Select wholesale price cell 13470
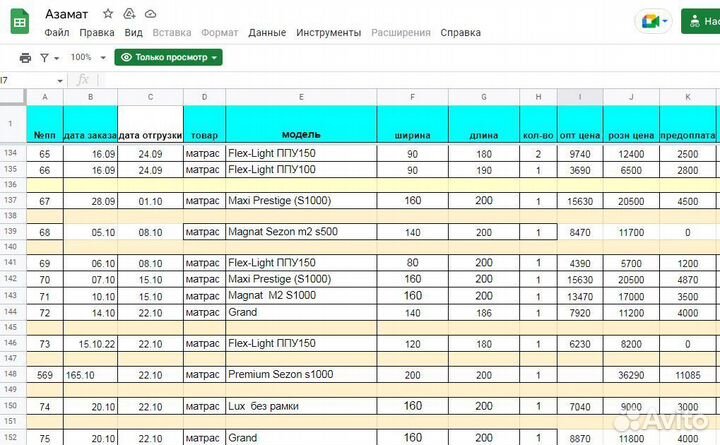Viewport: 720px width, 445px height. click(580, 296)
